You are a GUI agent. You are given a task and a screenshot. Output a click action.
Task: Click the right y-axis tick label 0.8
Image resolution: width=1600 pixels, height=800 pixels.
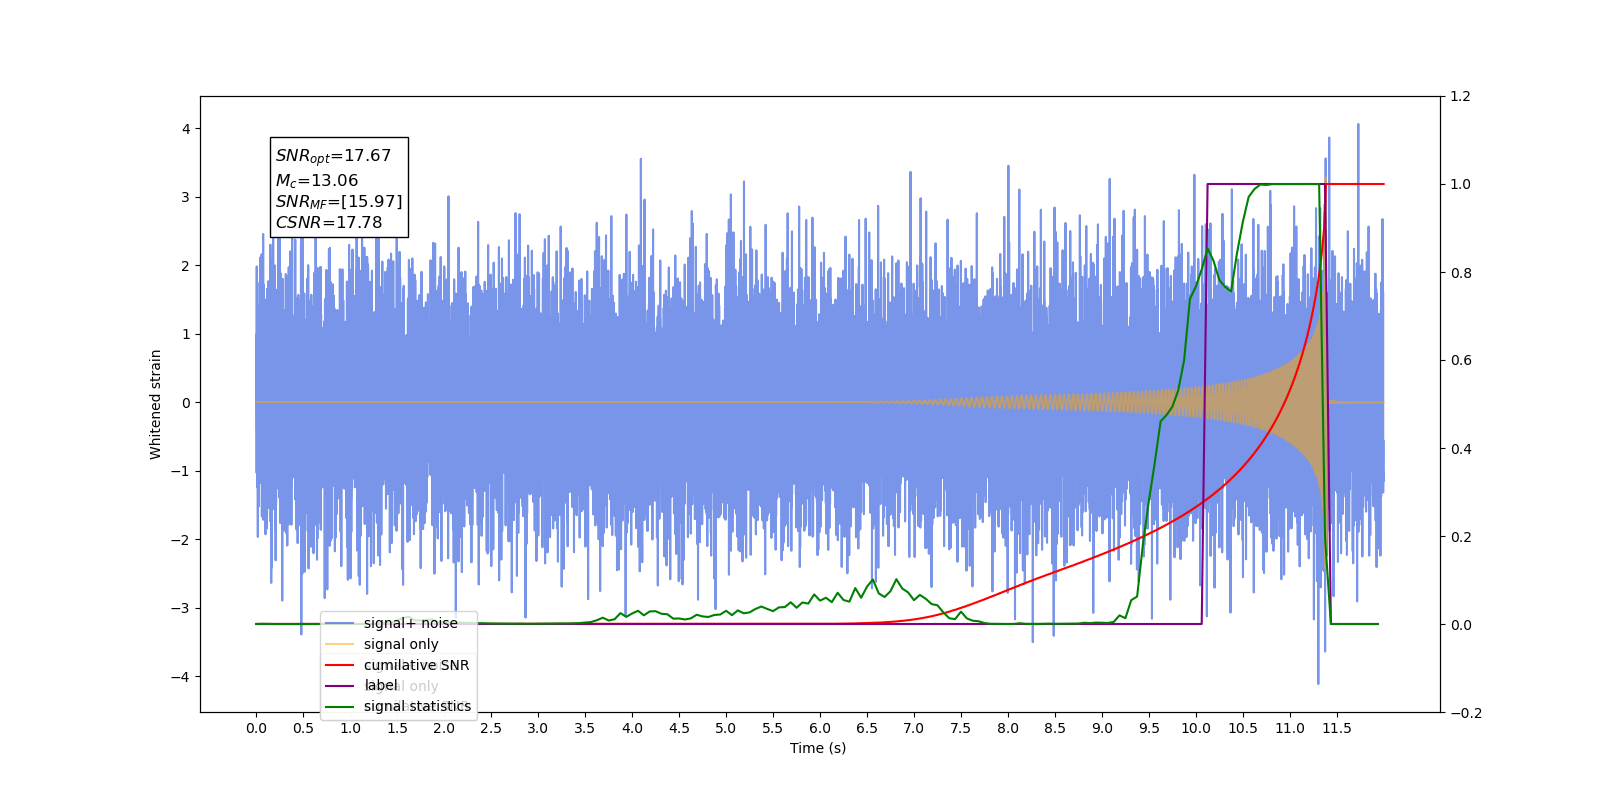coord(1461,273)
